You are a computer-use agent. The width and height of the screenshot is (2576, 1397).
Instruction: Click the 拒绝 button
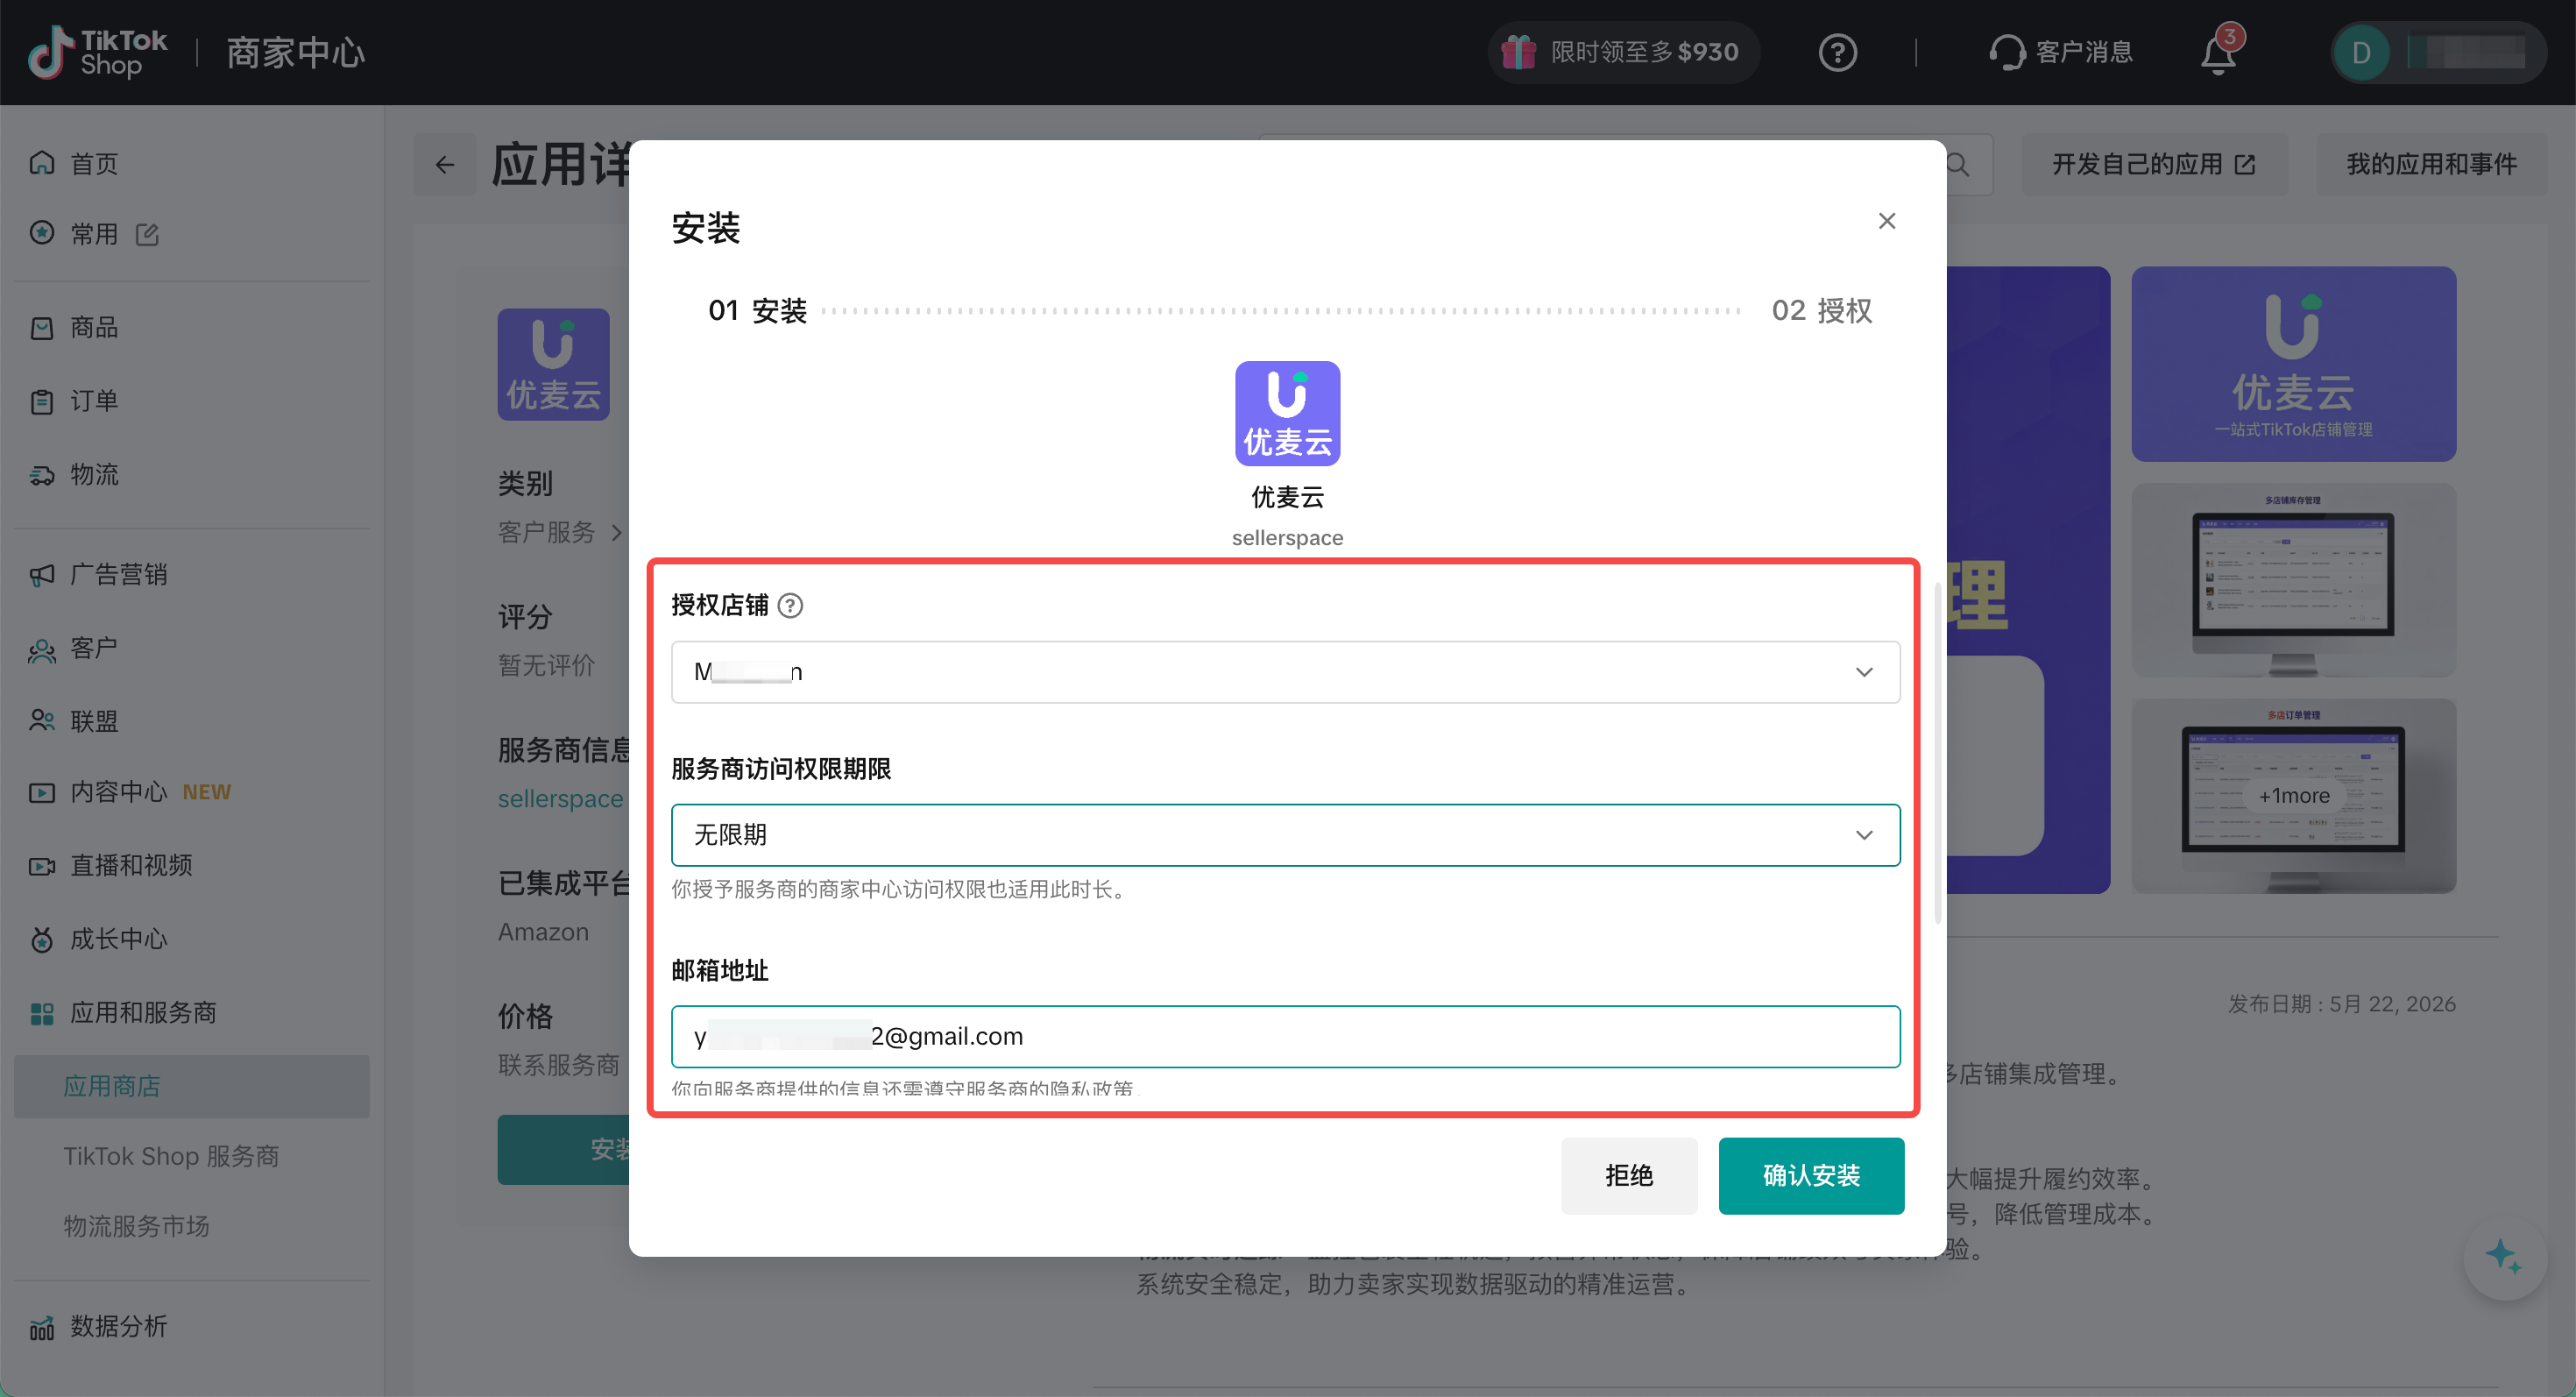tap(1628, 1175)
